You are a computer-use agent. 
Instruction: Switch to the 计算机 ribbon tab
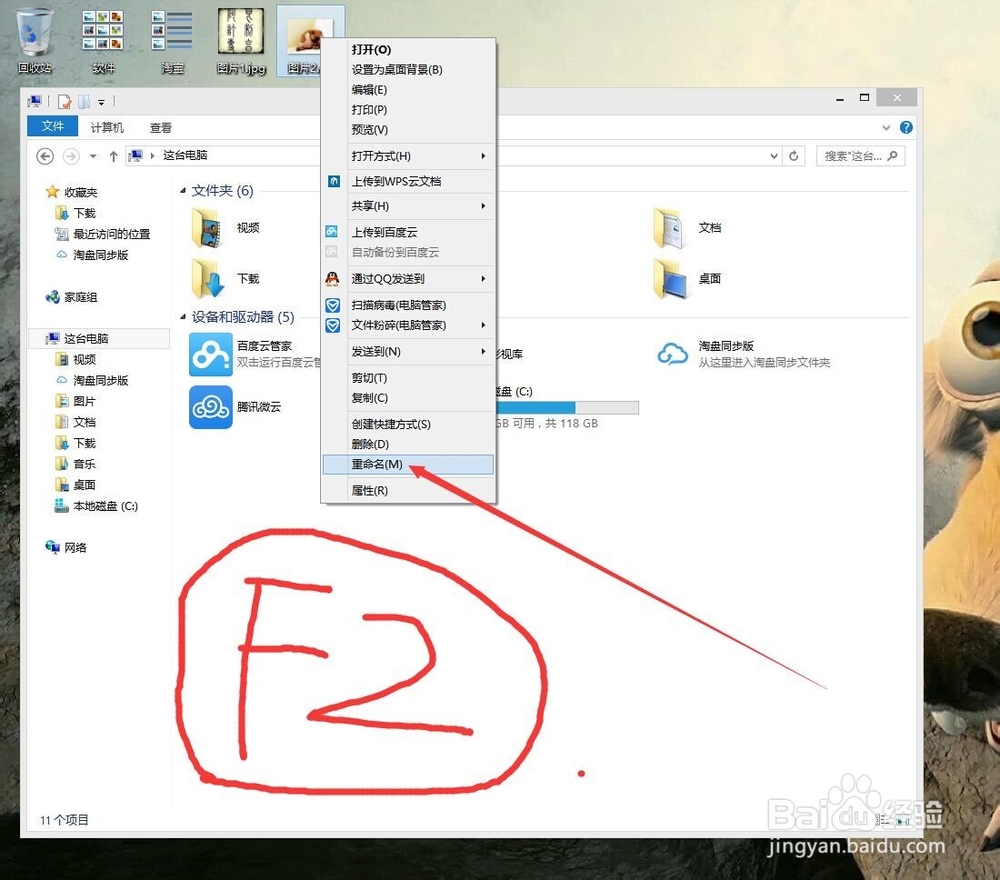pyautogui.click(x=107, y=128)
